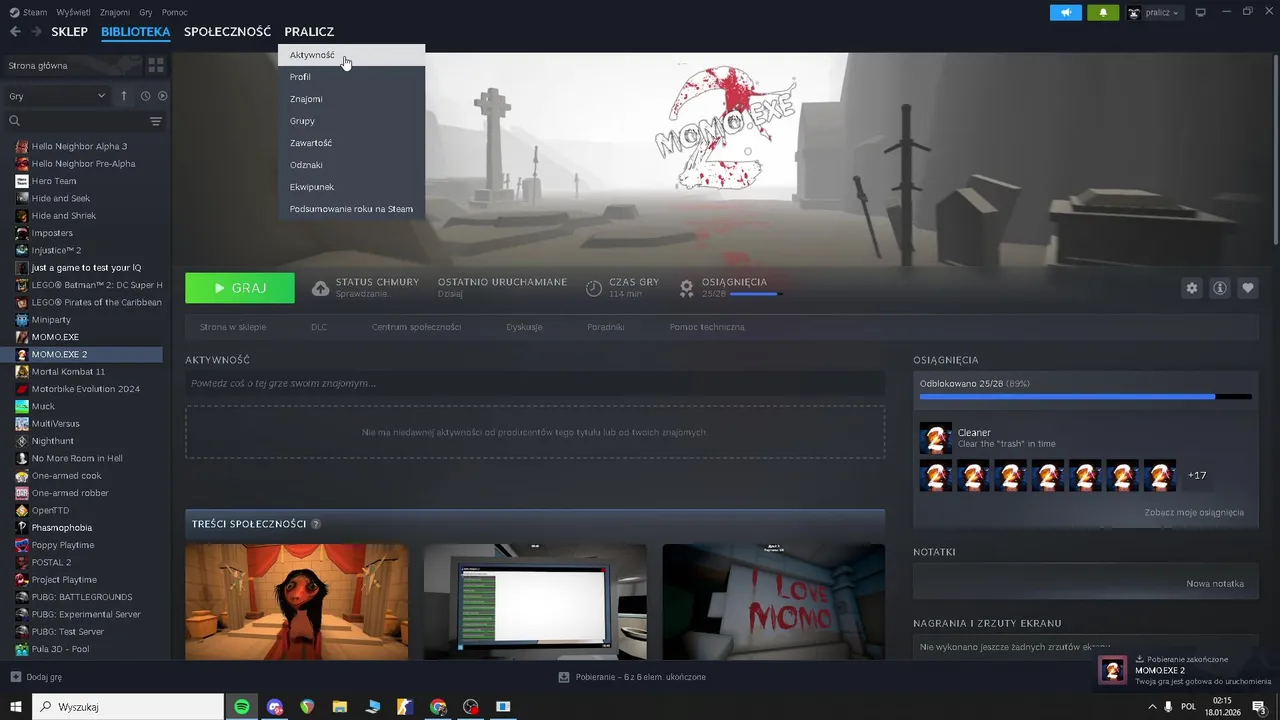This screenshot has width=1280, height=720.
Task: Click the forward navigation arrow
Action: point(36,32)
